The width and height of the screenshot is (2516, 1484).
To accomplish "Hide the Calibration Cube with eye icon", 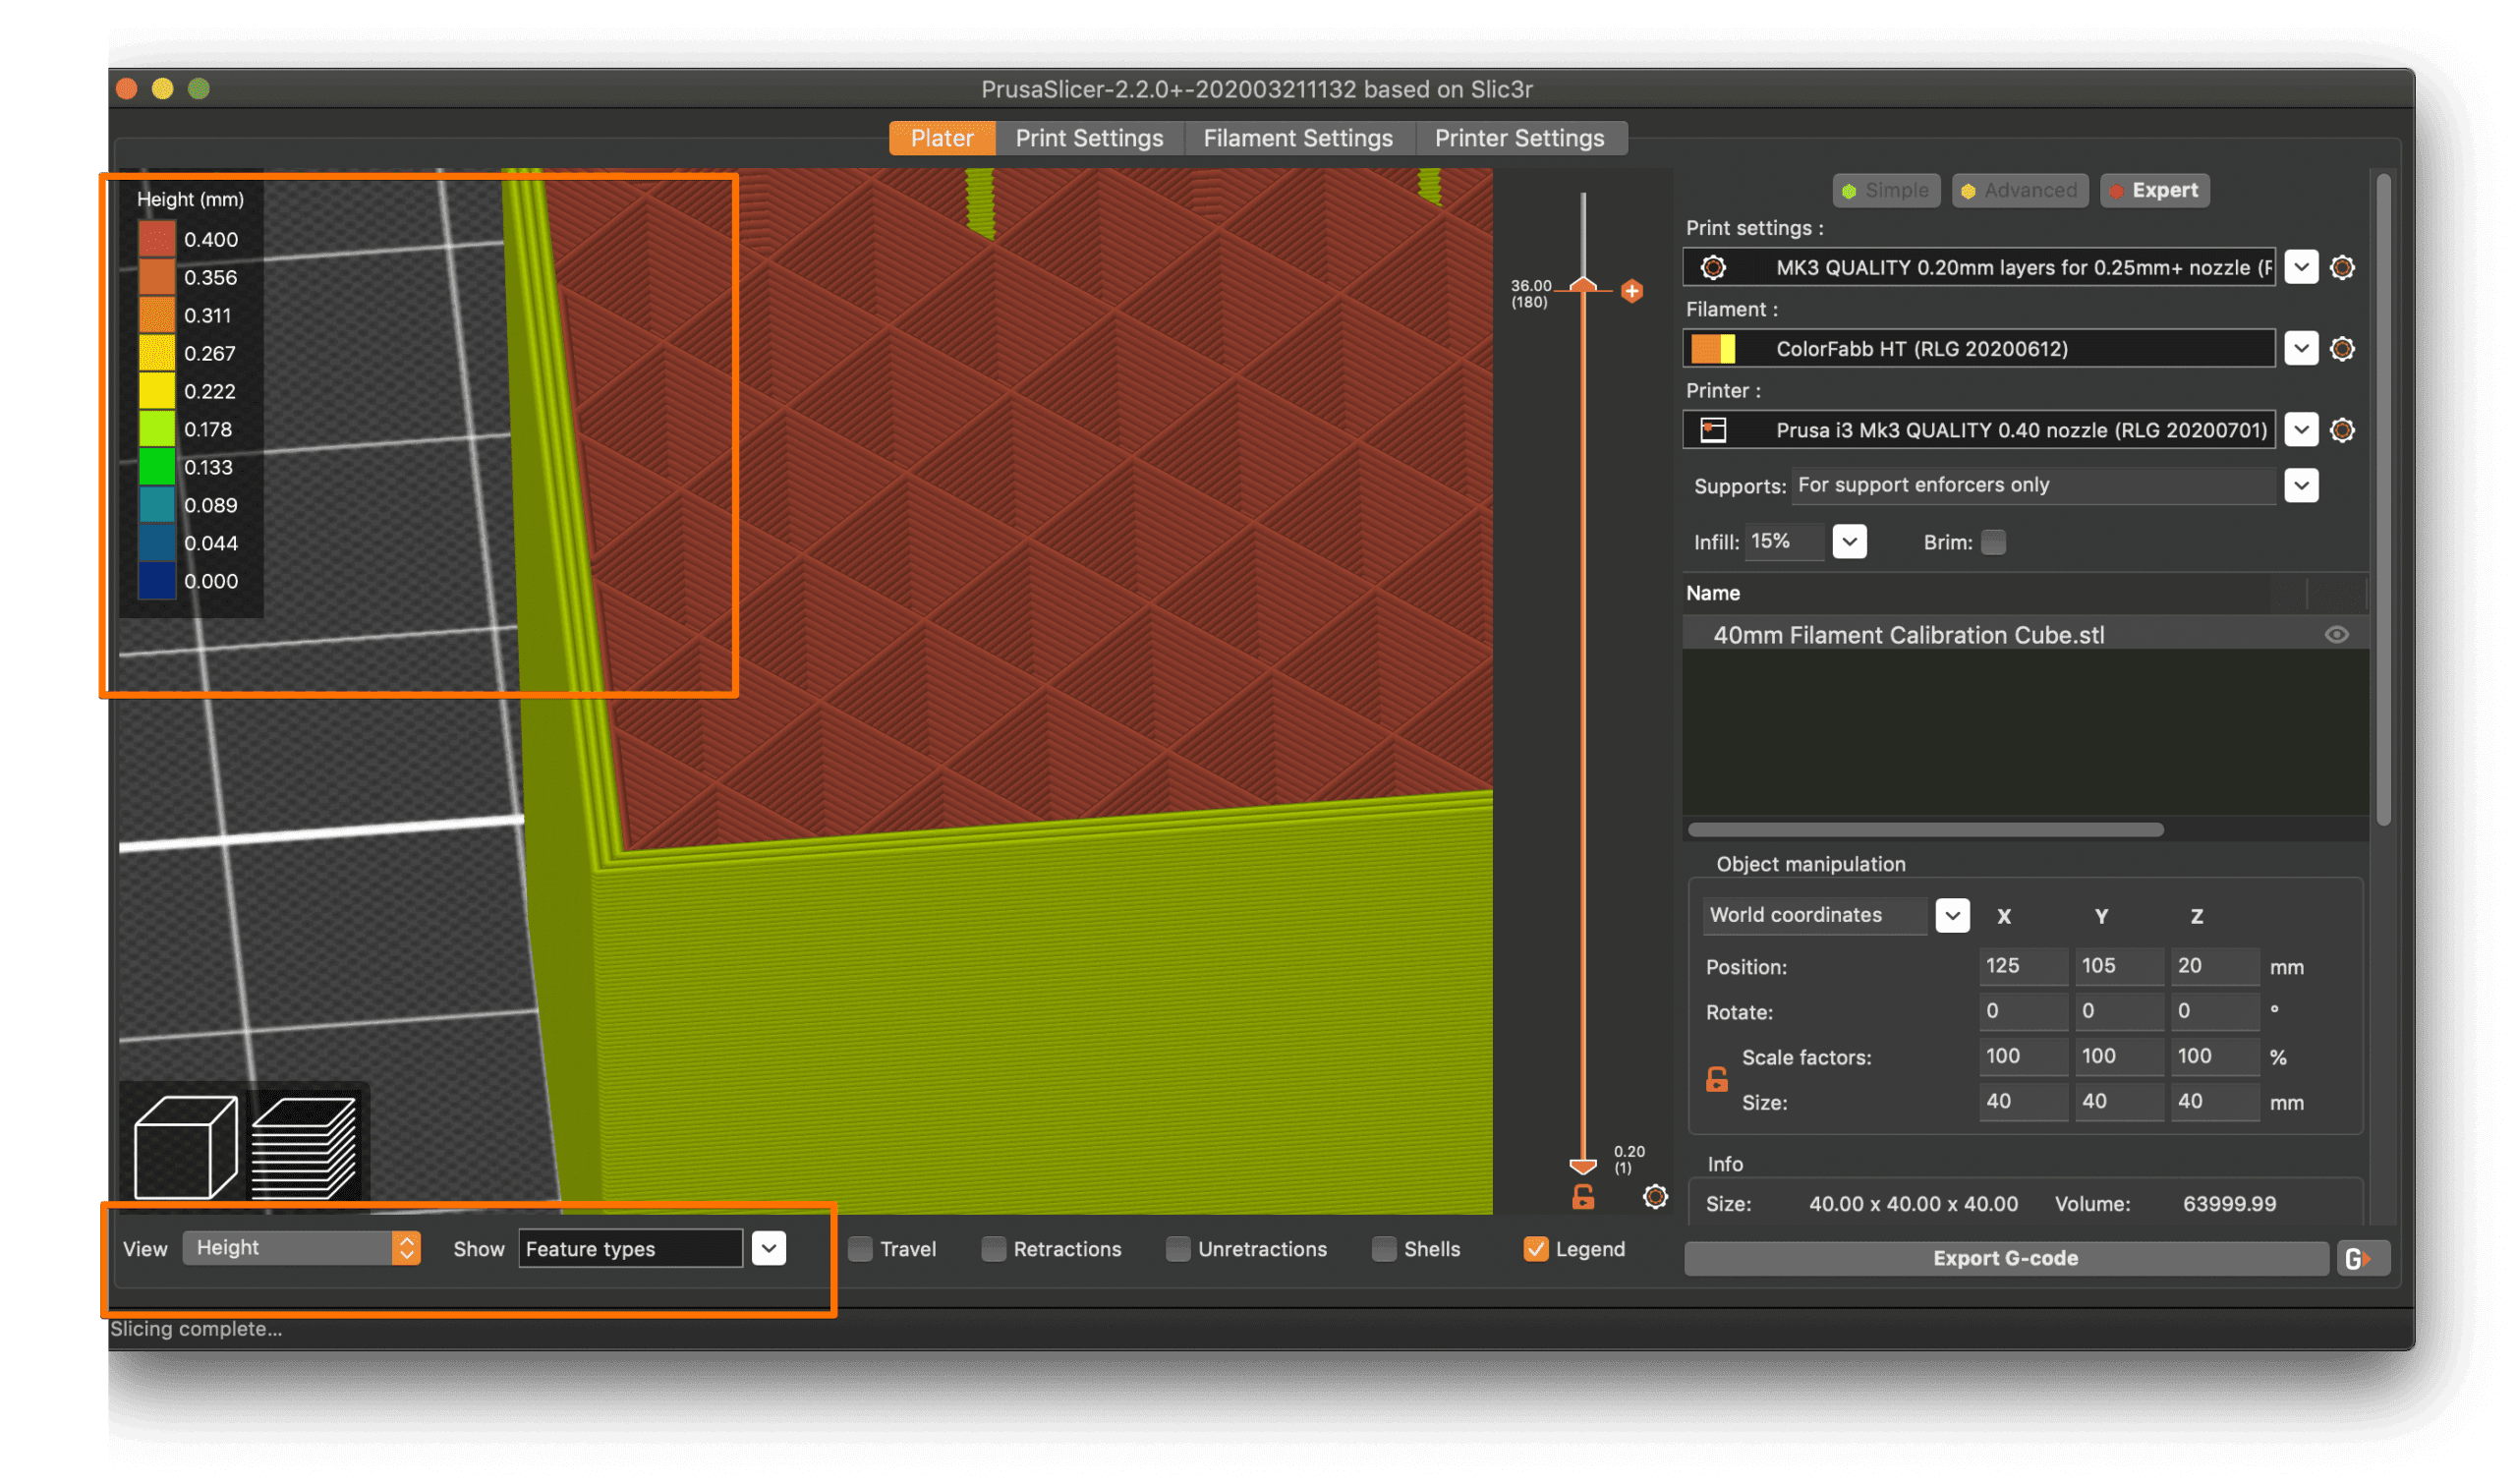I will 2336,635.
